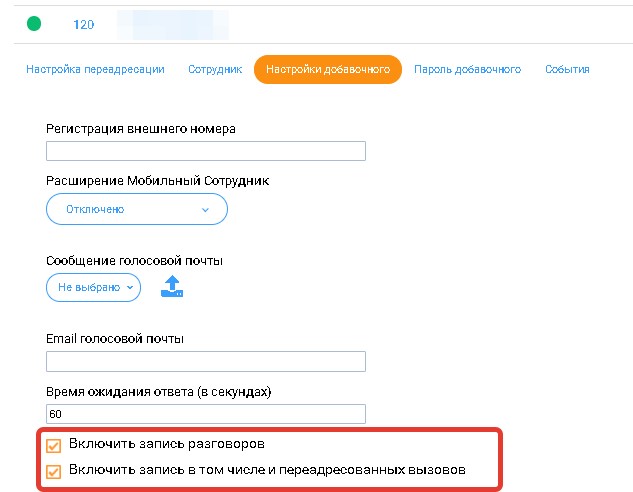Image resolution: width=633 pixels, height=492 pixels.
Task: Switch to the Настройка переадресации tab
Action: (x=97, y=69)
